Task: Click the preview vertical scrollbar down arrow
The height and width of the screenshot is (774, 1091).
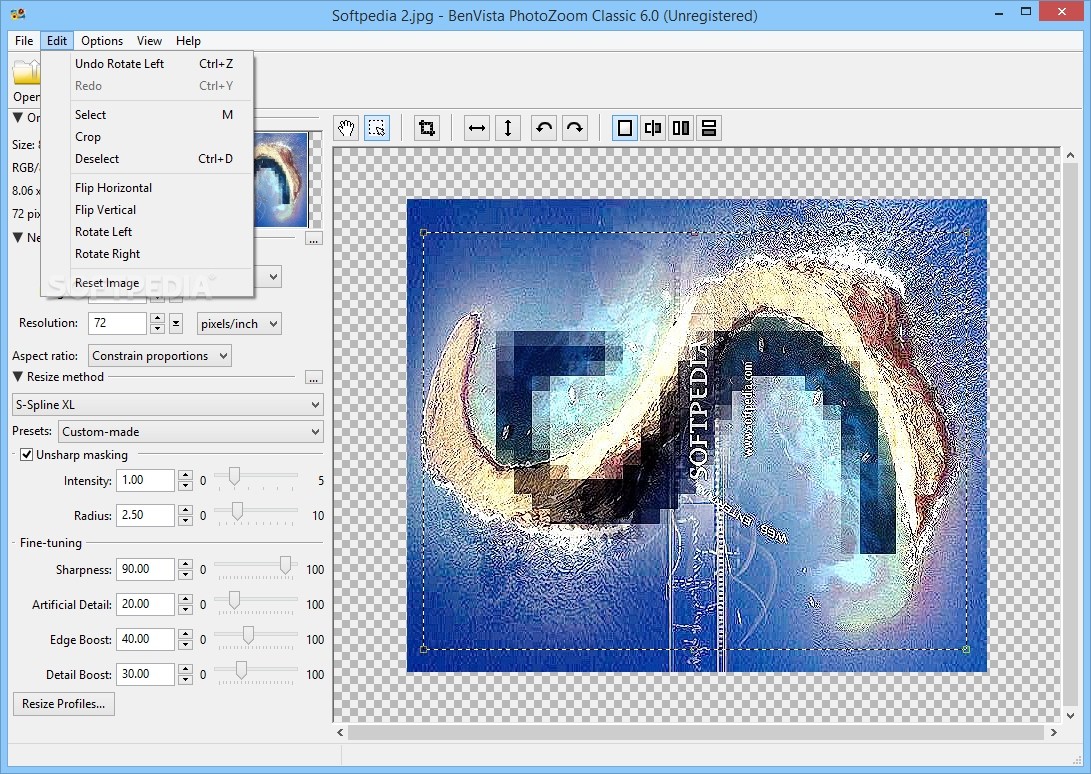Action: pos(1070,715)
